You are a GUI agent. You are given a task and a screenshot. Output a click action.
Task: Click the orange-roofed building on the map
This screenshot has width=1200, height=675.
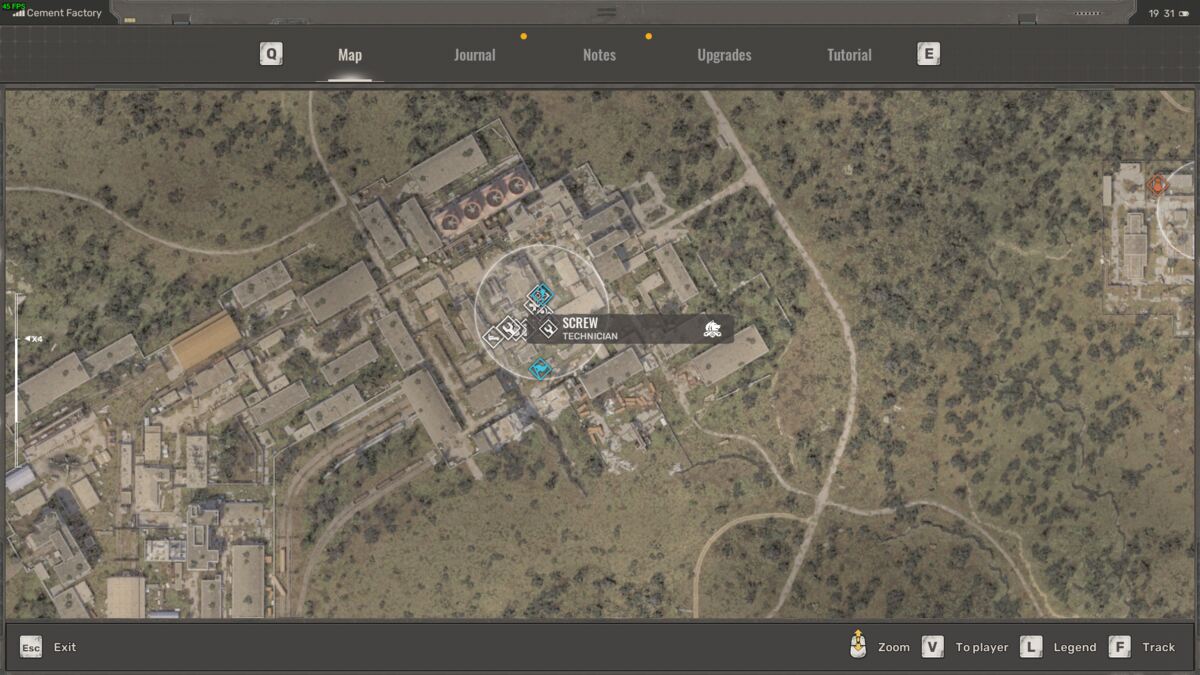205,340
